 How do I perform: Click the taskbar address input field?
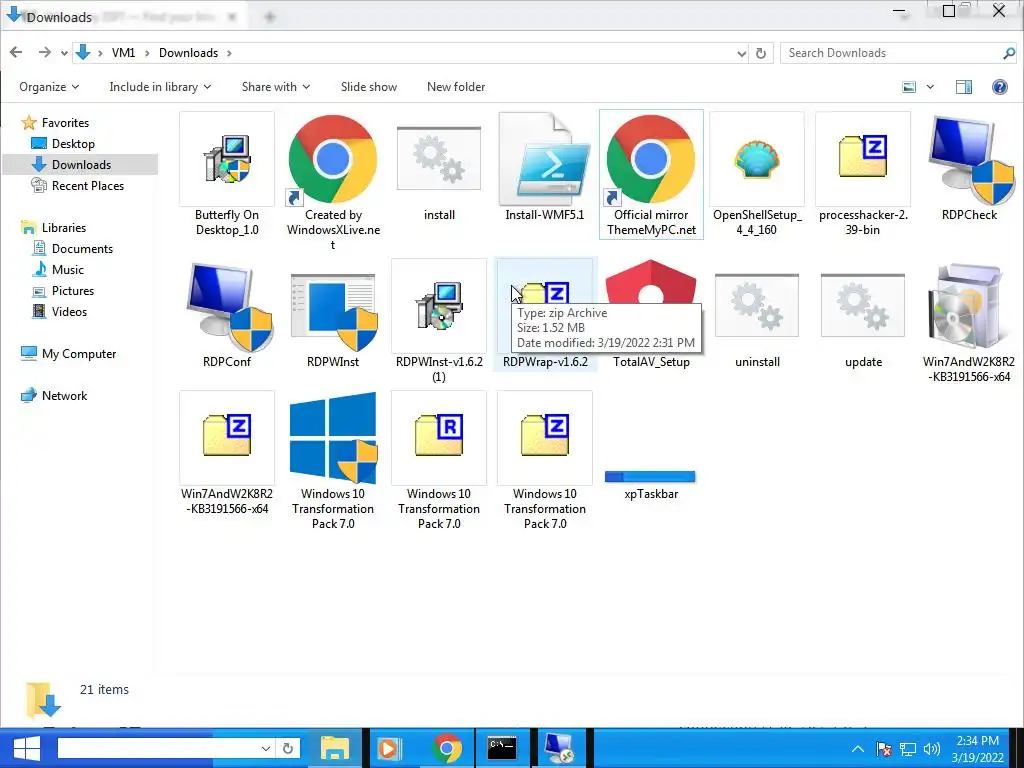click(157, 748)
